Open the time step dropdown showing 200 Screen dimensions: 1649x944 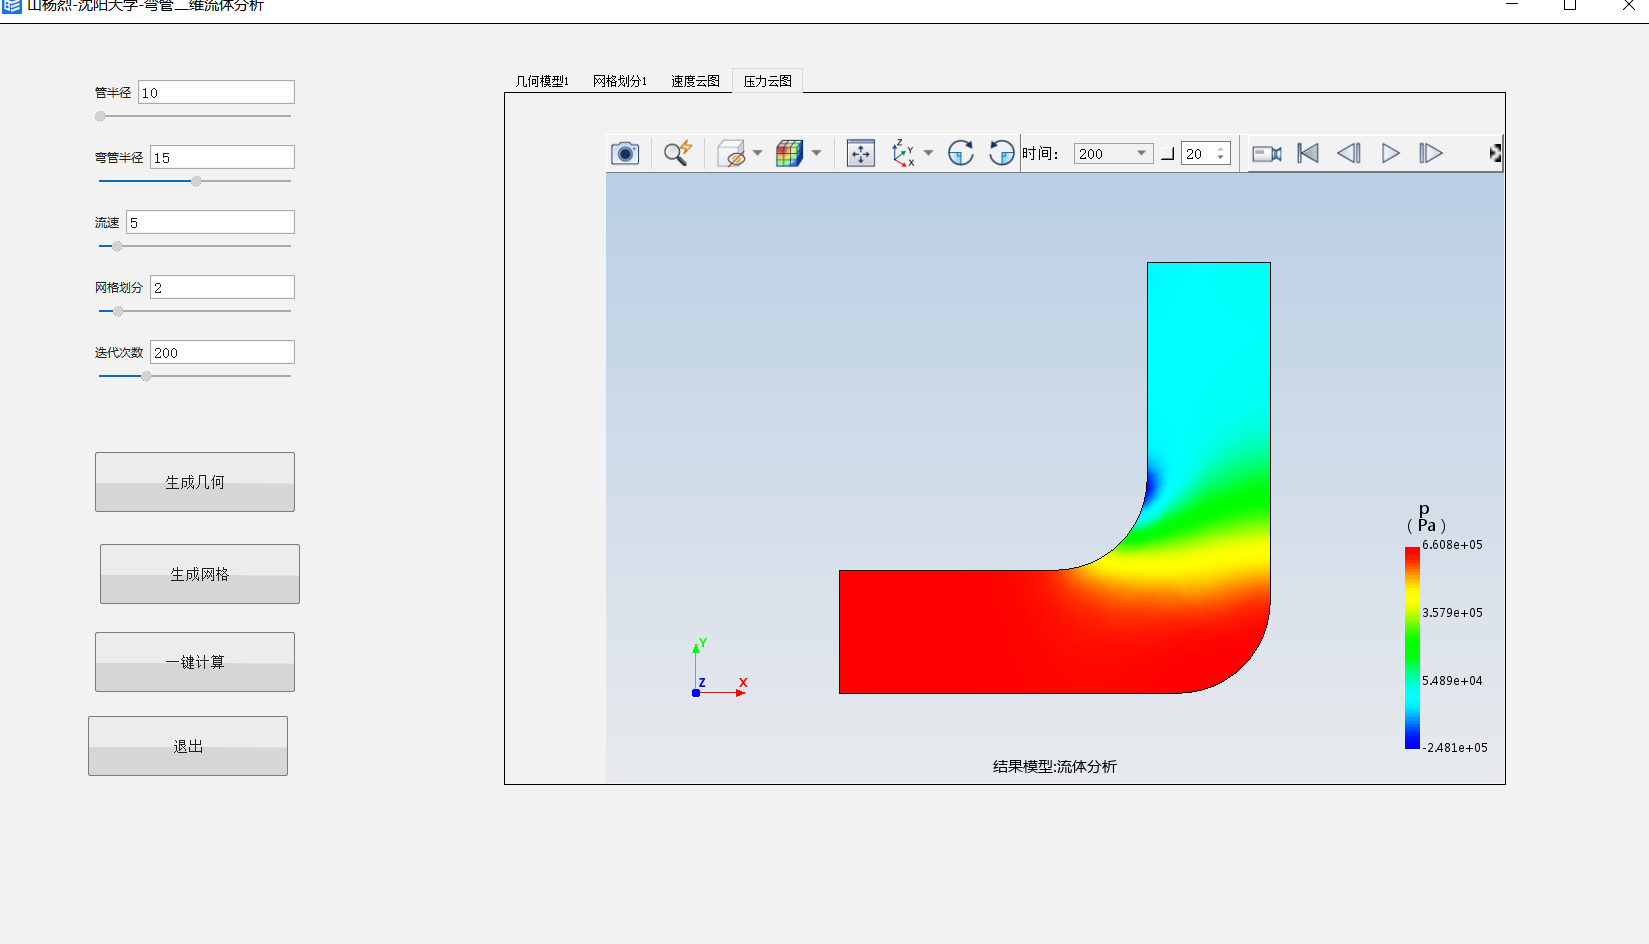(1113, 153)
